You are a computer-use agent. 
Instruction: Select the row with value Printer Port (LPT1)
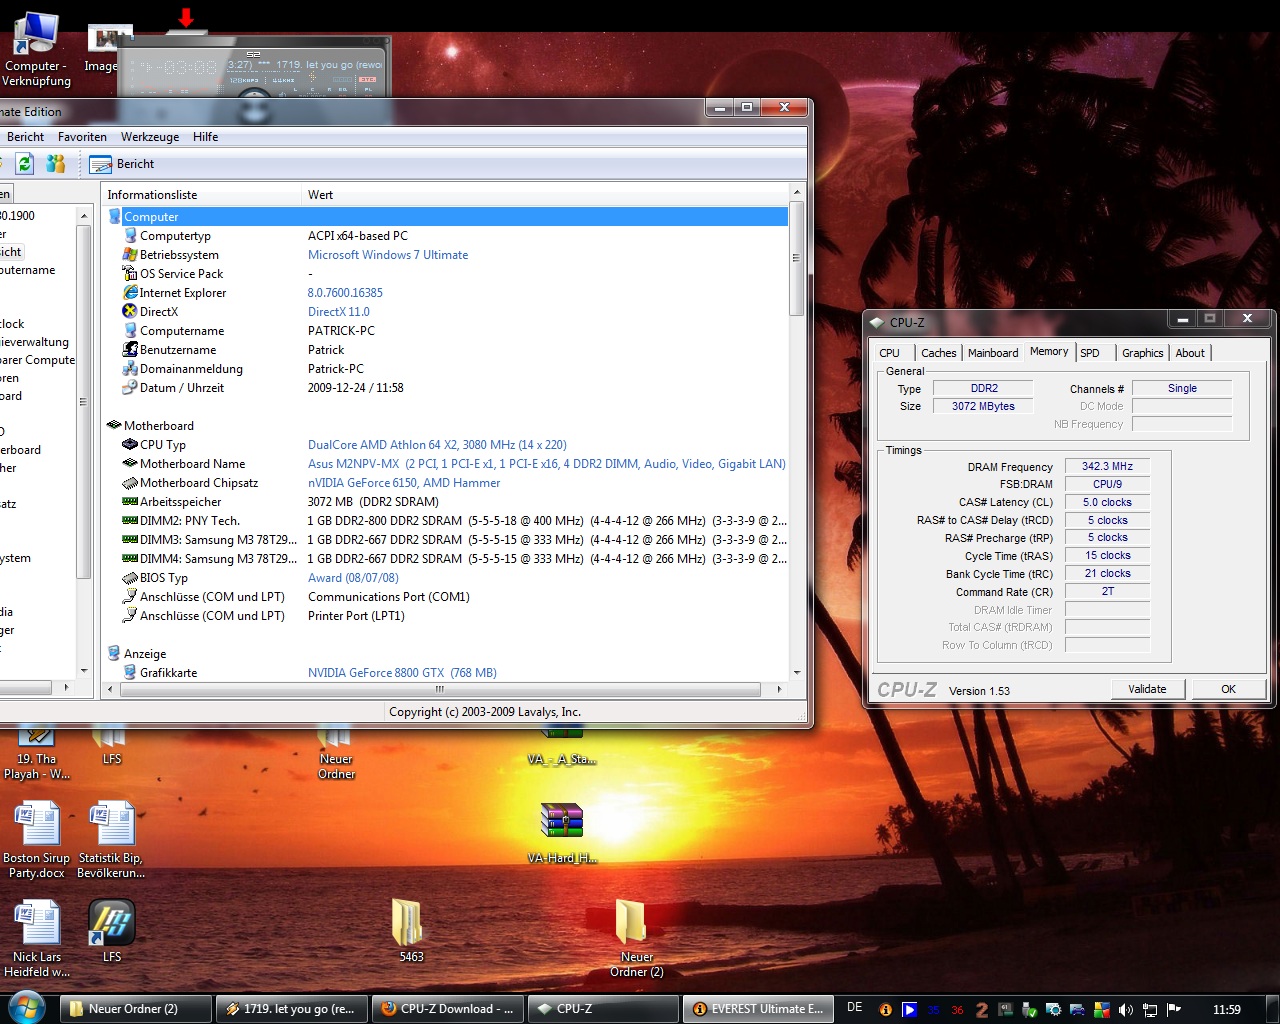tap(446, 616)
